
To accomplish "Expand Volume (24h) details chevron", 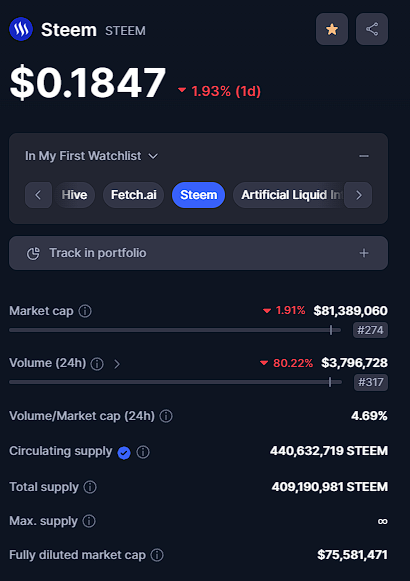I will pos(117,364).
